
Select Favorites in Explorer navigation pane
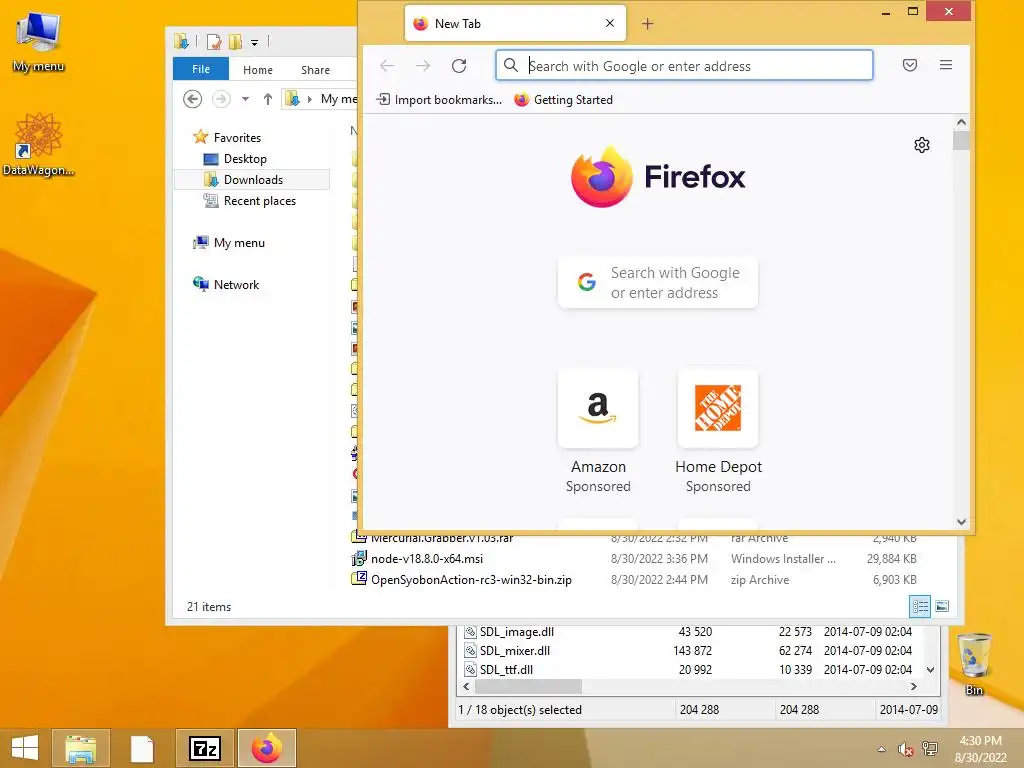click(227, 137)
